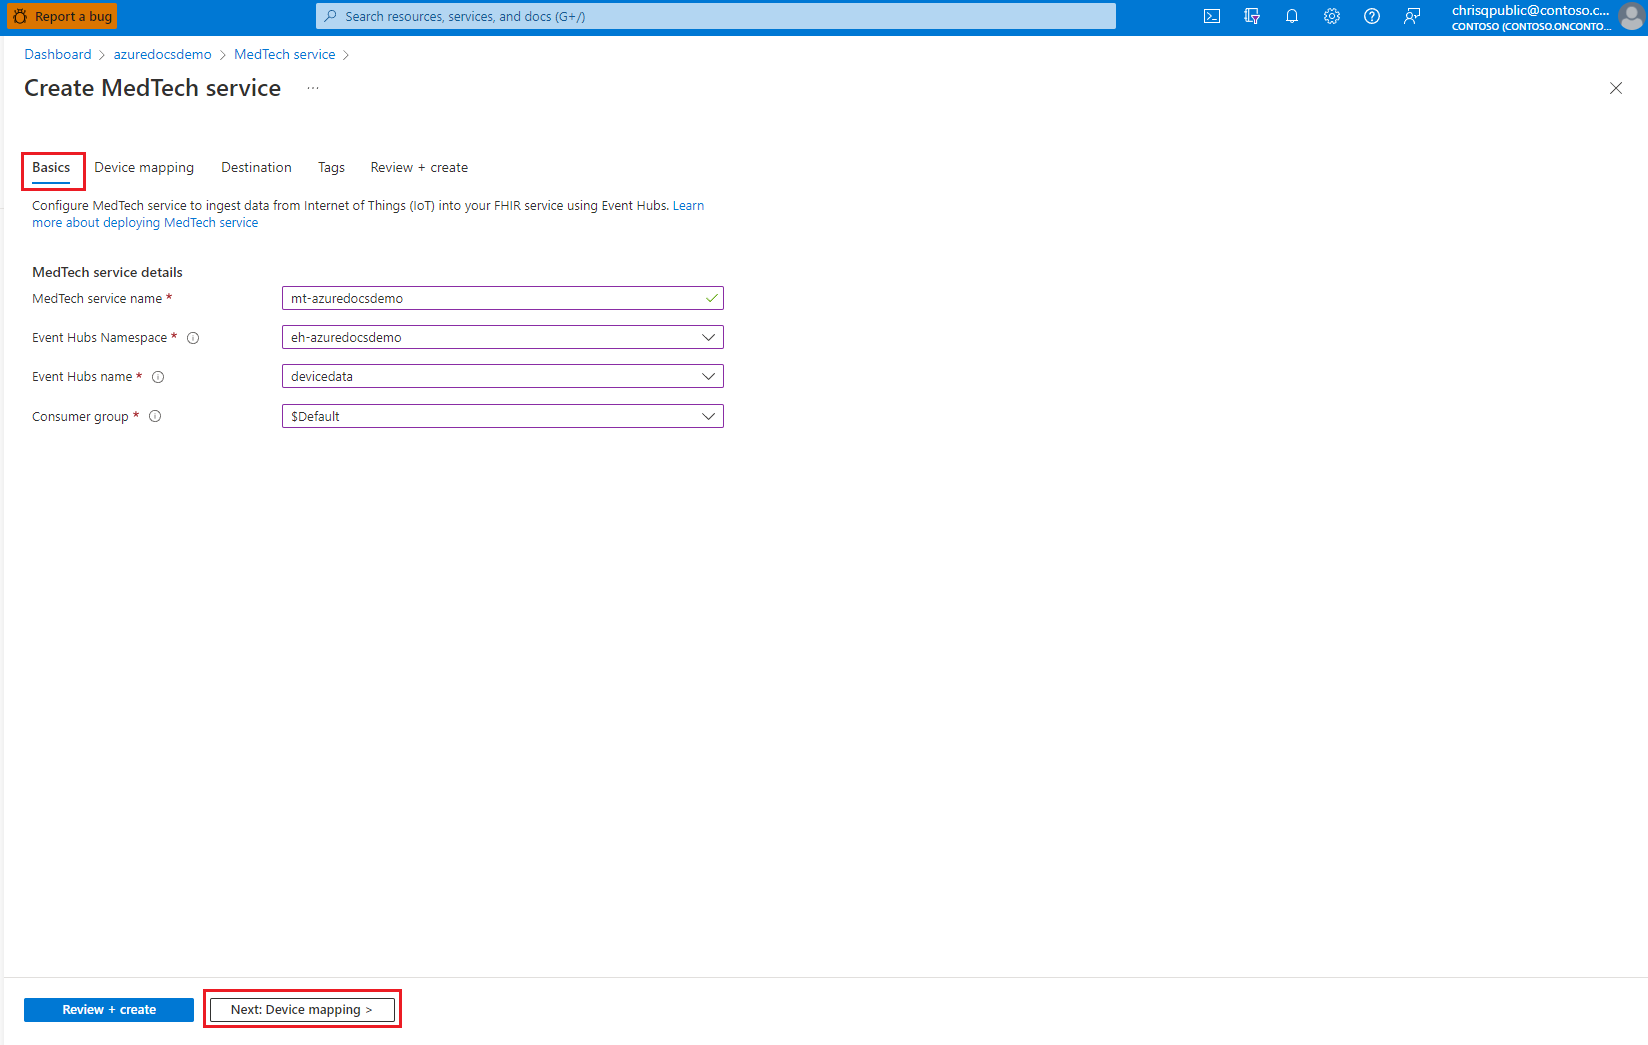Viewport: 1648px width, 1045px height.
Task: Switch to the Device mapping tab
Action: tap(144, 167)
